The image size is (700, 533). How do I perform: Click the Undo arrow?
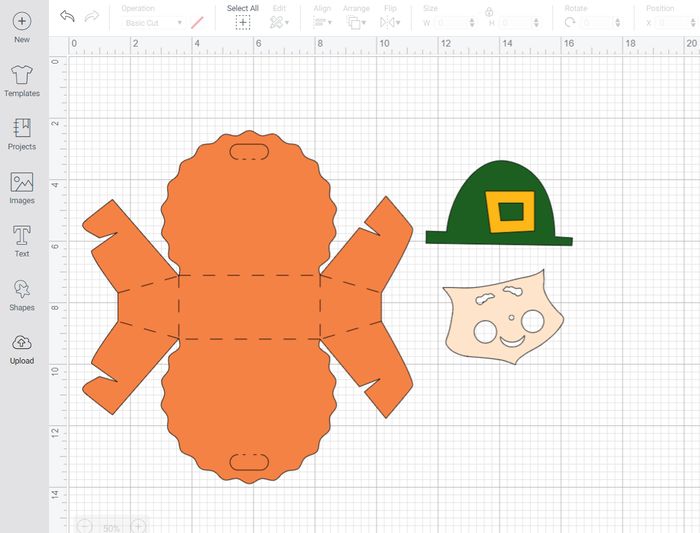click(x=67, y=16)
